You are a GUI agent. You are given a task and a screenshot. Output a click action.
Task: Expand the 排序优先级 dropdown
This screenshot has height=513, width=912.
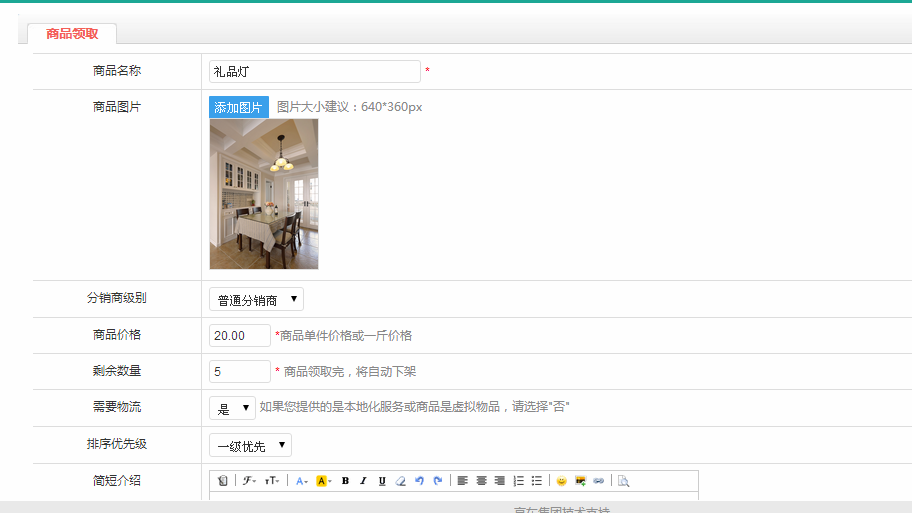pos(250,446)
